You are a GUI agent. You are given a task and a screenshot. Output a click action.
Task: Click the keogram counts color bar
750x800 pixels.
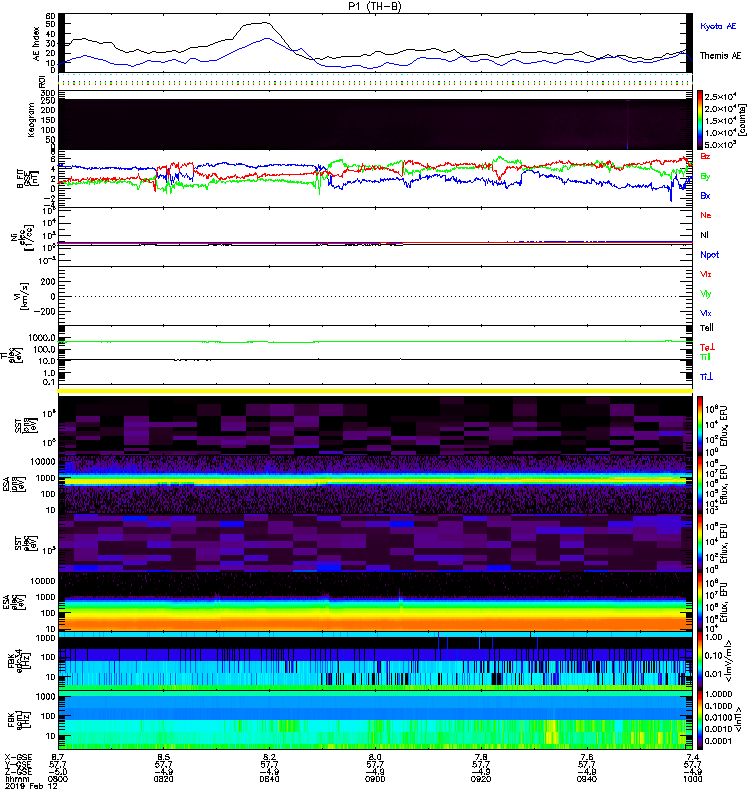[702, 119]
